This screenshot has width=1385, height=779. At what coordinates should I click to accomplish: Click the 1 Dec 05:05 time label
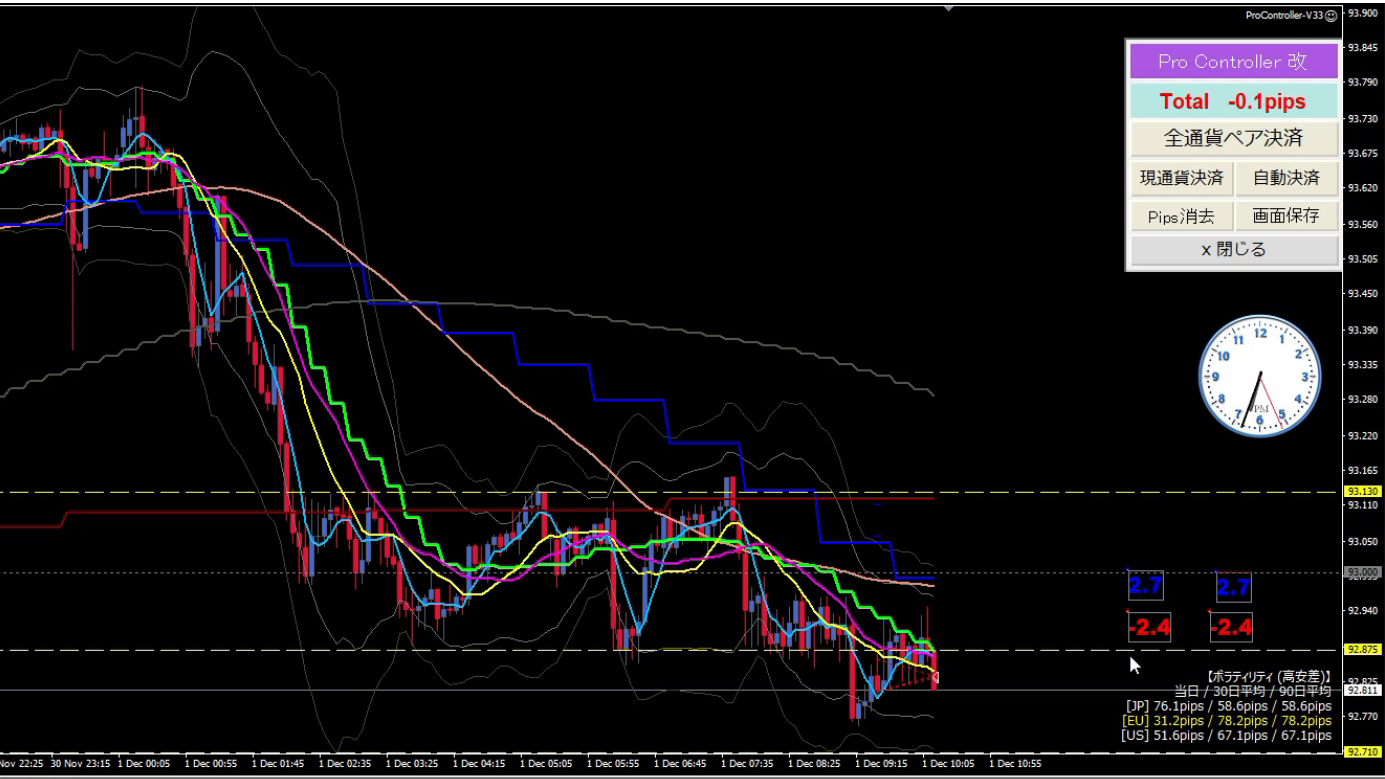pyautogui.click(x=546, y=763)
